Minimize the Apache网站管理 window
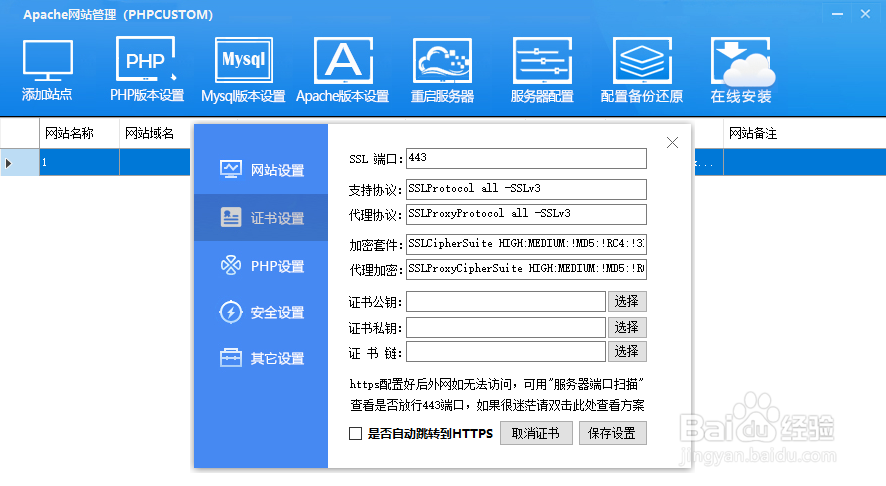The height and width of the screenshot is (486, 886). 837,14
